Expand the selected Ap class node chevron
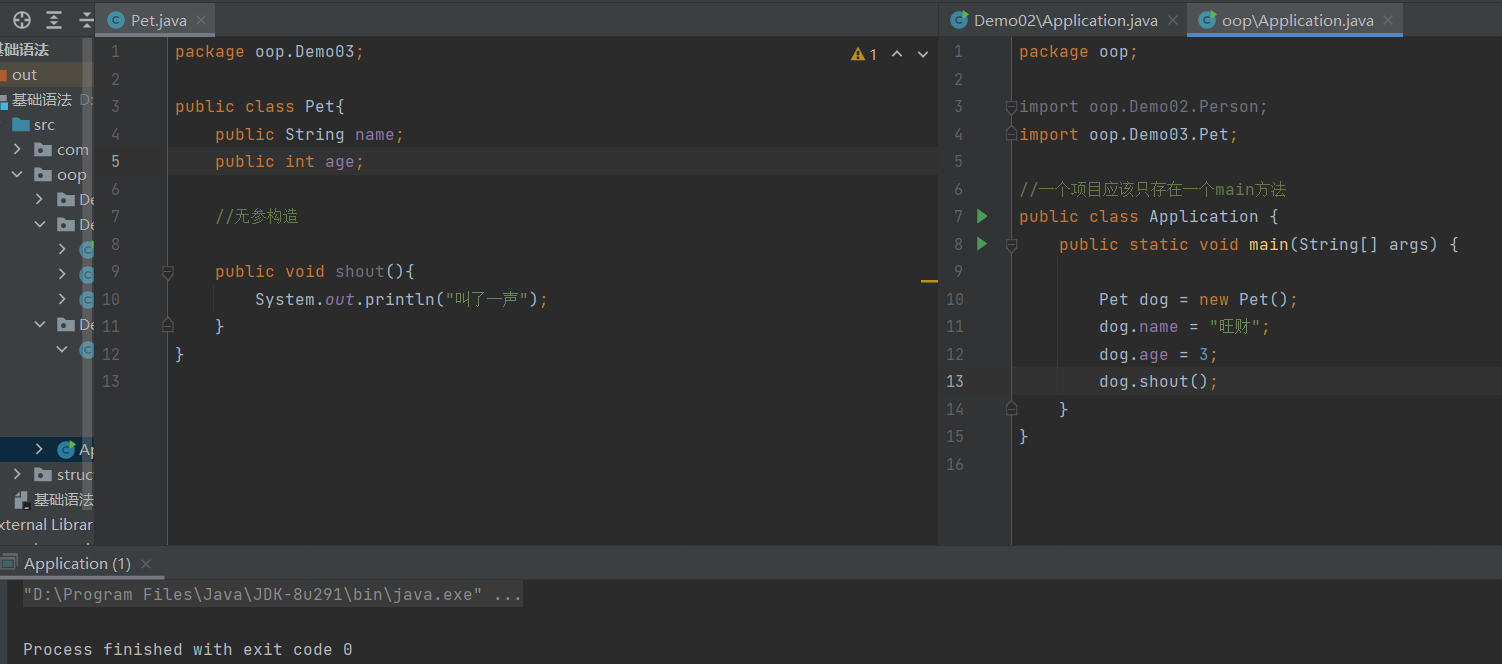The image size is (1502, 664). coord(39,450)
